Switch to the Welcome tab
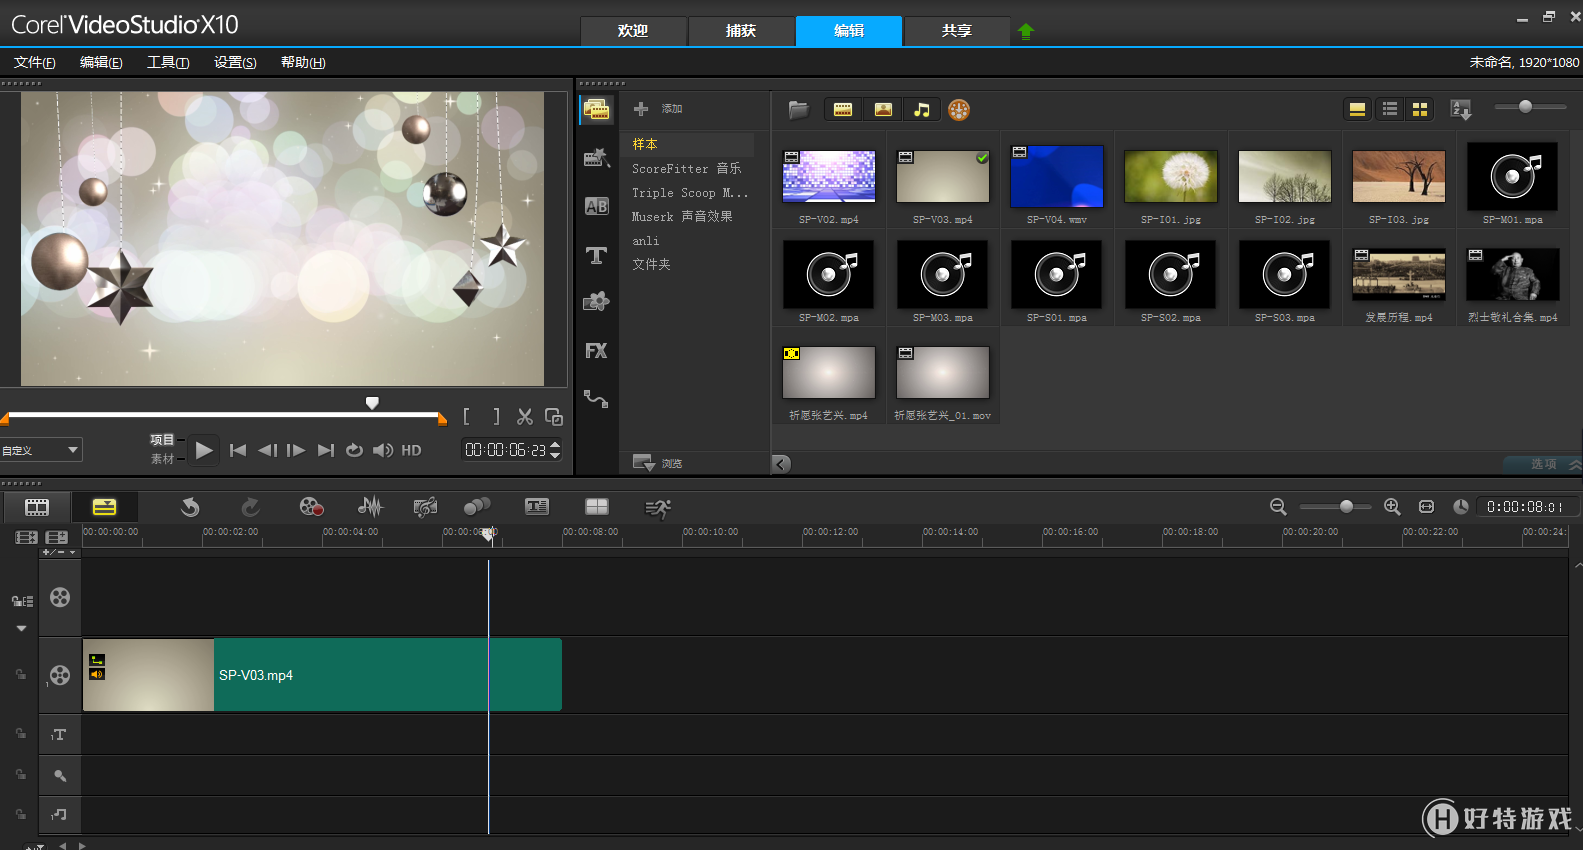 [x=633, y=31]
